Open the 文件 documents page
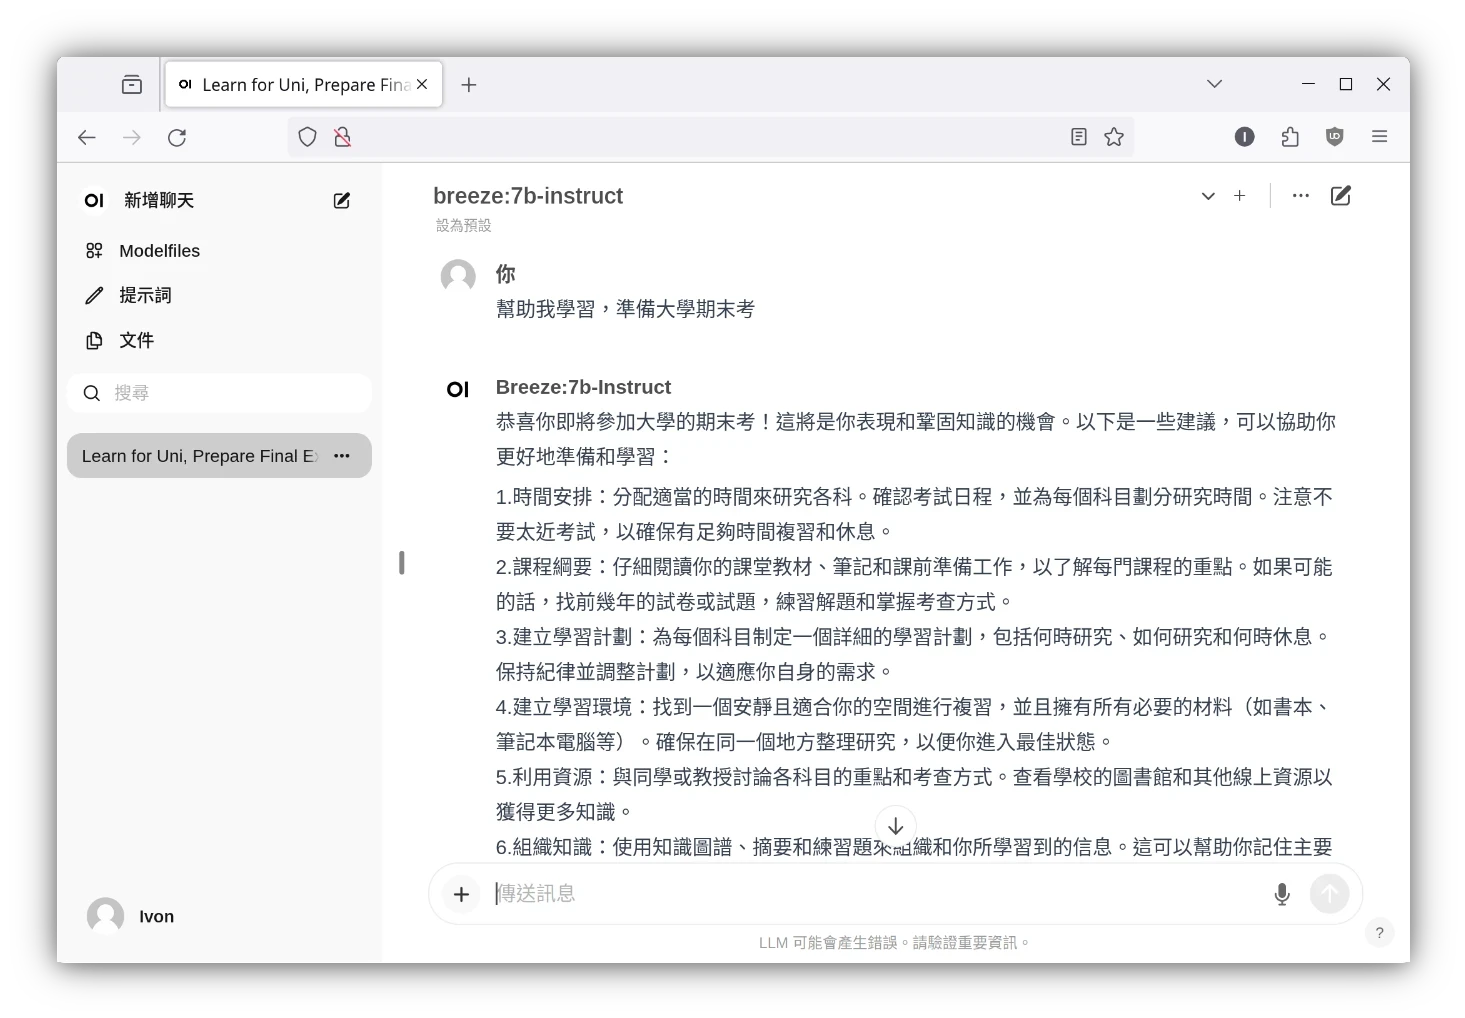This screenshot has height=1018, width=1465. tap(136, 340)
